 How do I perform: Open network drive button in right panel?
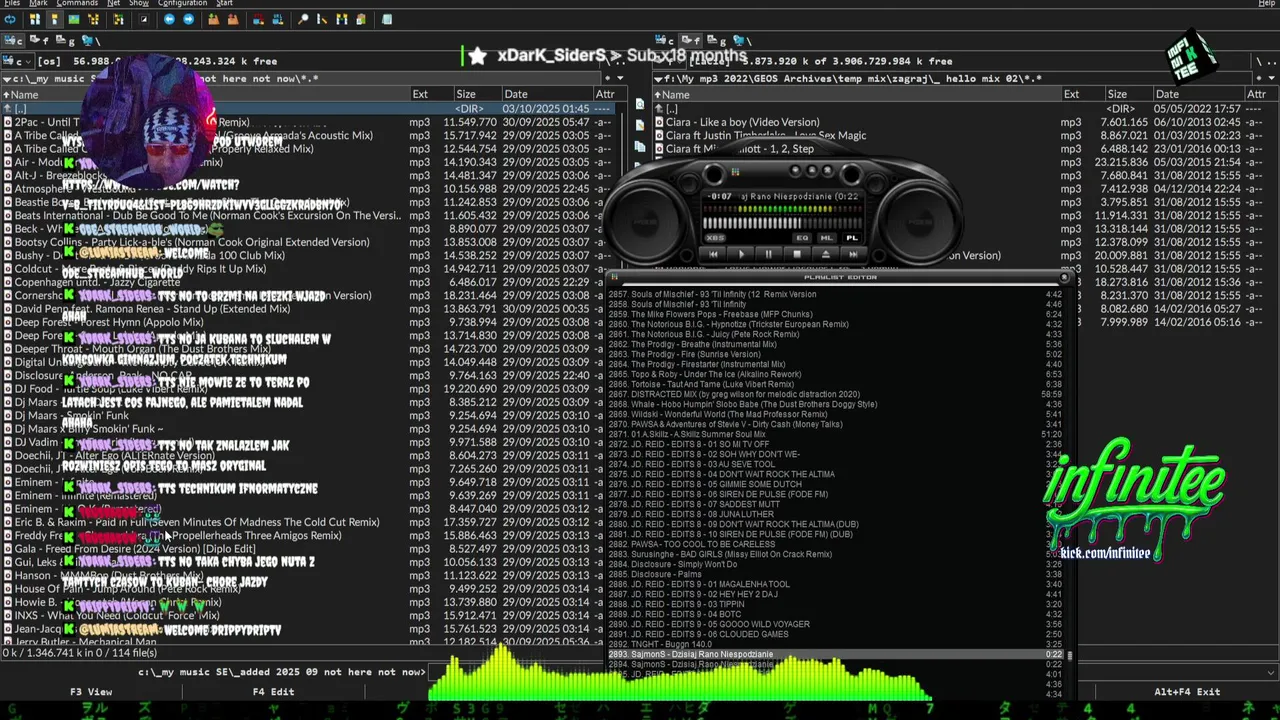click(x=742, y=41)
